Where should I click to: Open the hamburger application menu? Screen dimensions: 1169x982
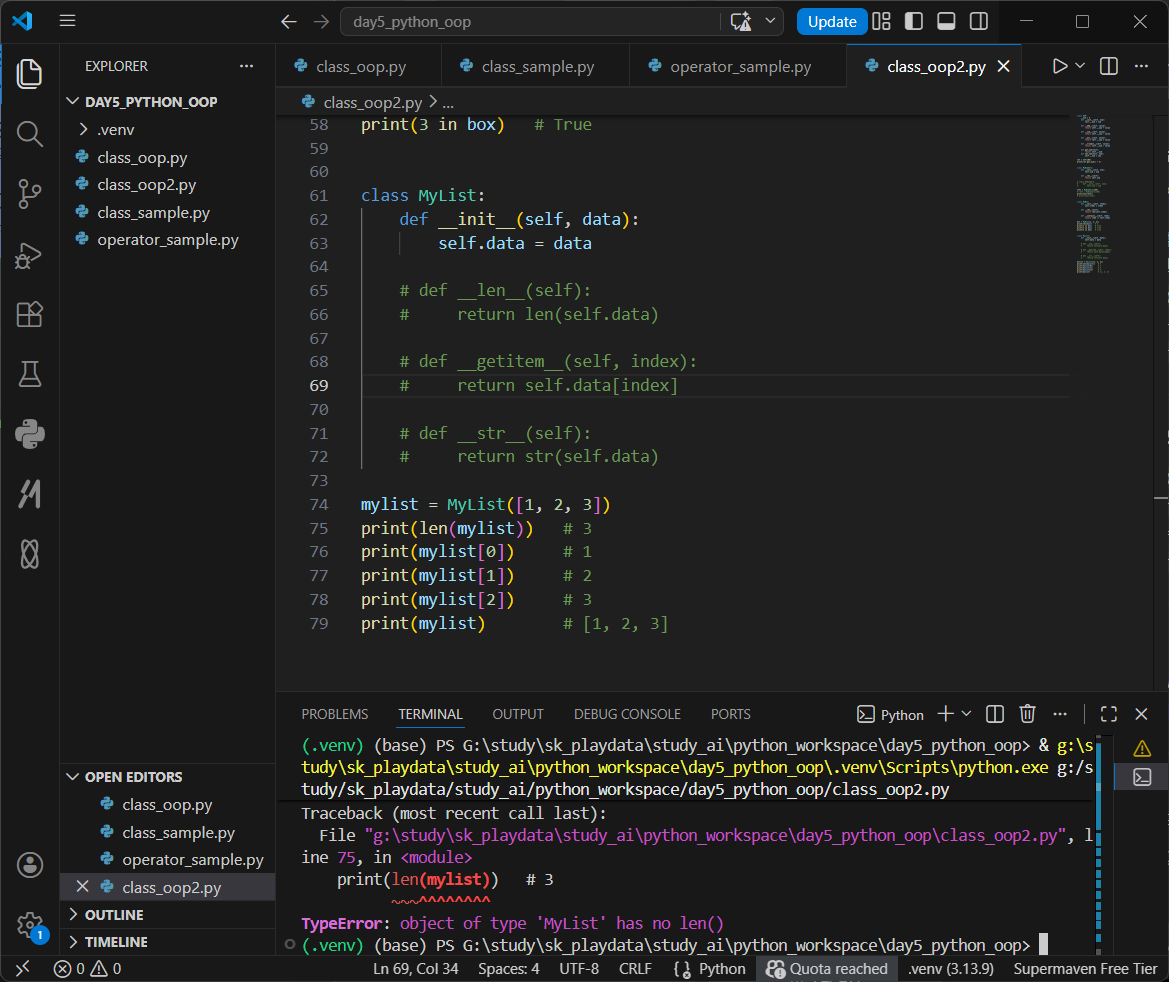(x=67, y=21)
